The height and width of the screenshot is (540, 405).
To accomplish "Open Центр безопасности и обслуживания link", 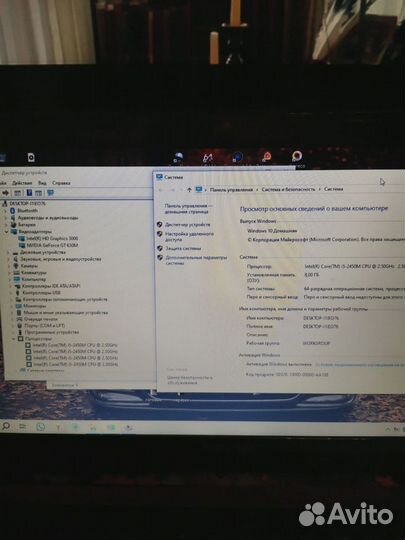I will (x=190, y=380).
